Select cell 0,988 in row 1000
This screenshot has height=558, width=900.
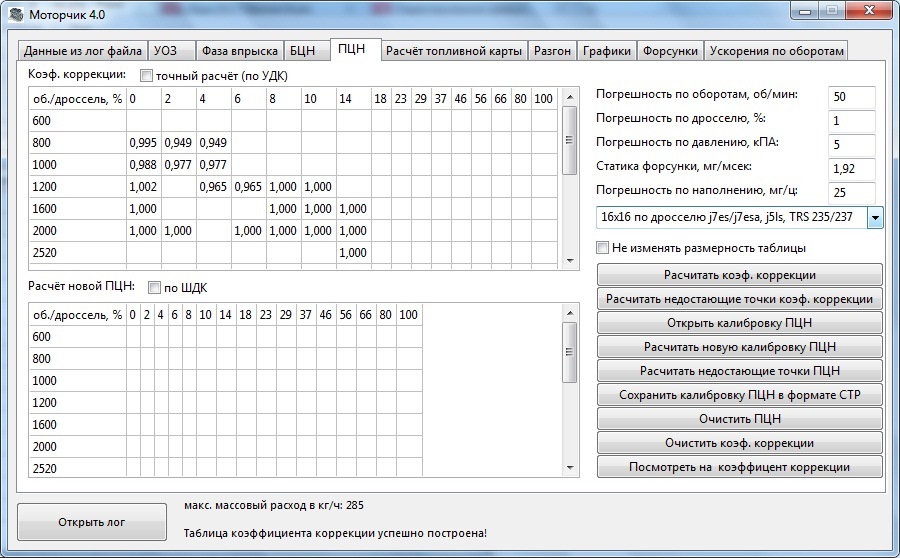[143, 165]
